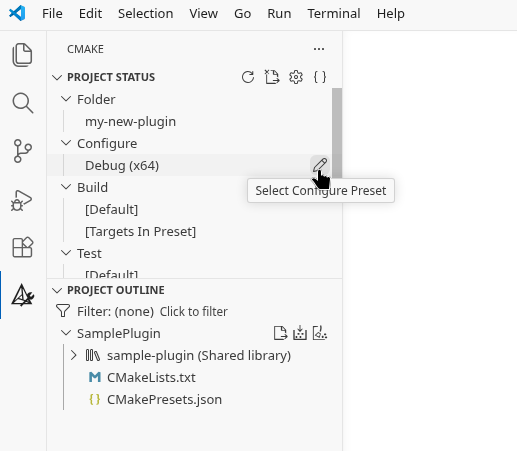Image resolution: width=517 pixels, height=451 pixels.
Task: Select the CMake Tools activity bar icon
Action: coord(22,295)
